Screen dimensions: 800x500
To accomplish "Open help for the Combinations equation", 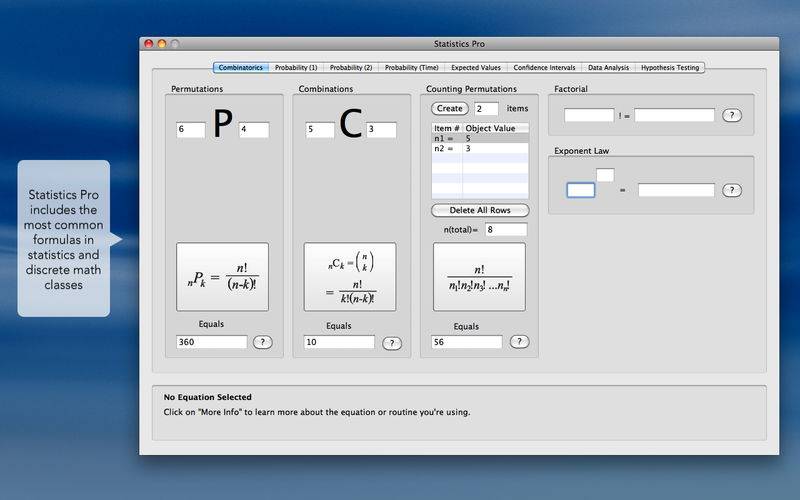I will click(x=392, y=343).
